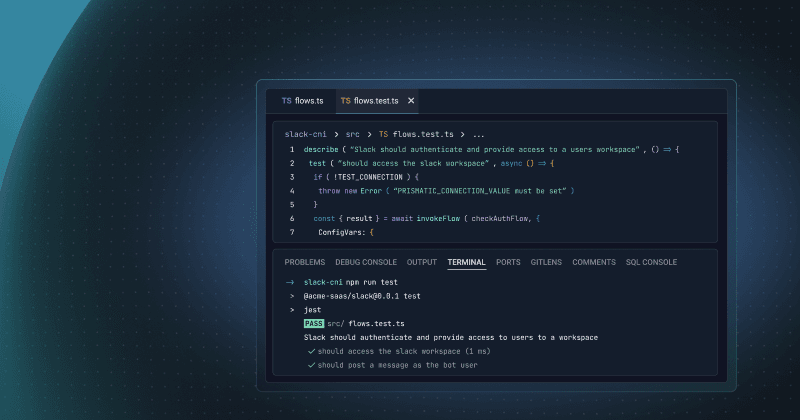Click the test call on line 2
Image resolution: width=800 pixels, height=420 pixels.
317,163
